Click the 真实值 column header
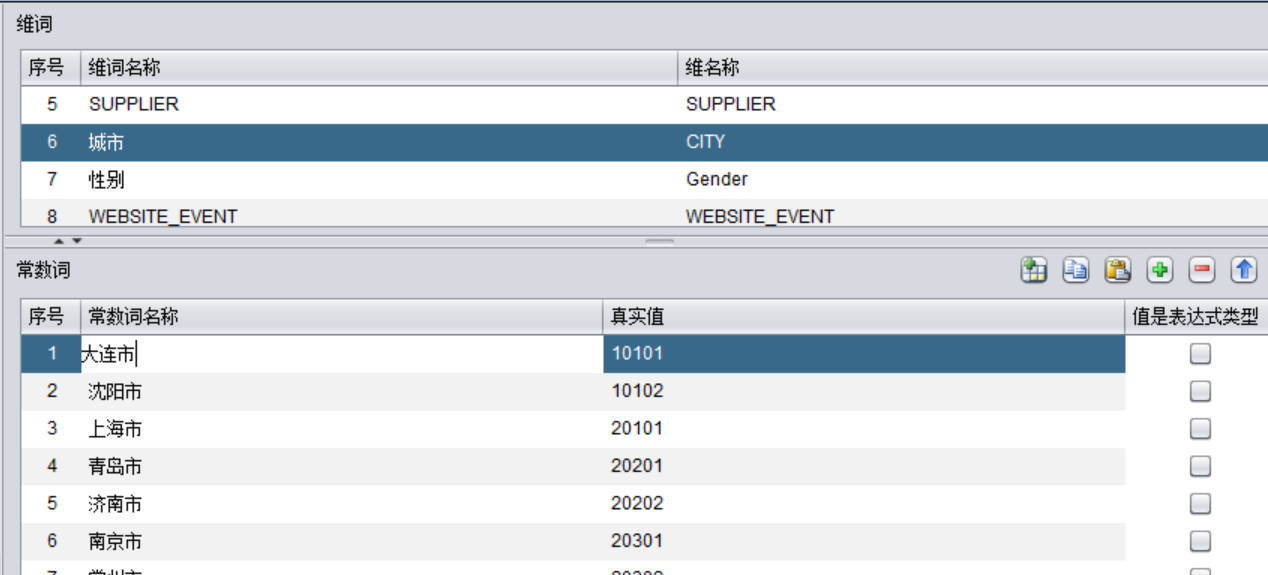This screenshot has width=1268, height=575. 862,317
